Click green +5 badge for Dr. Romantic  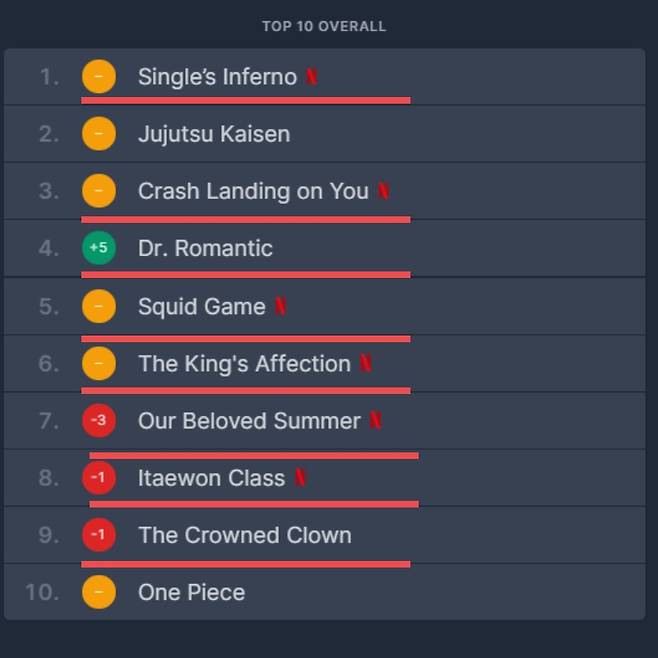pos(99,248)
